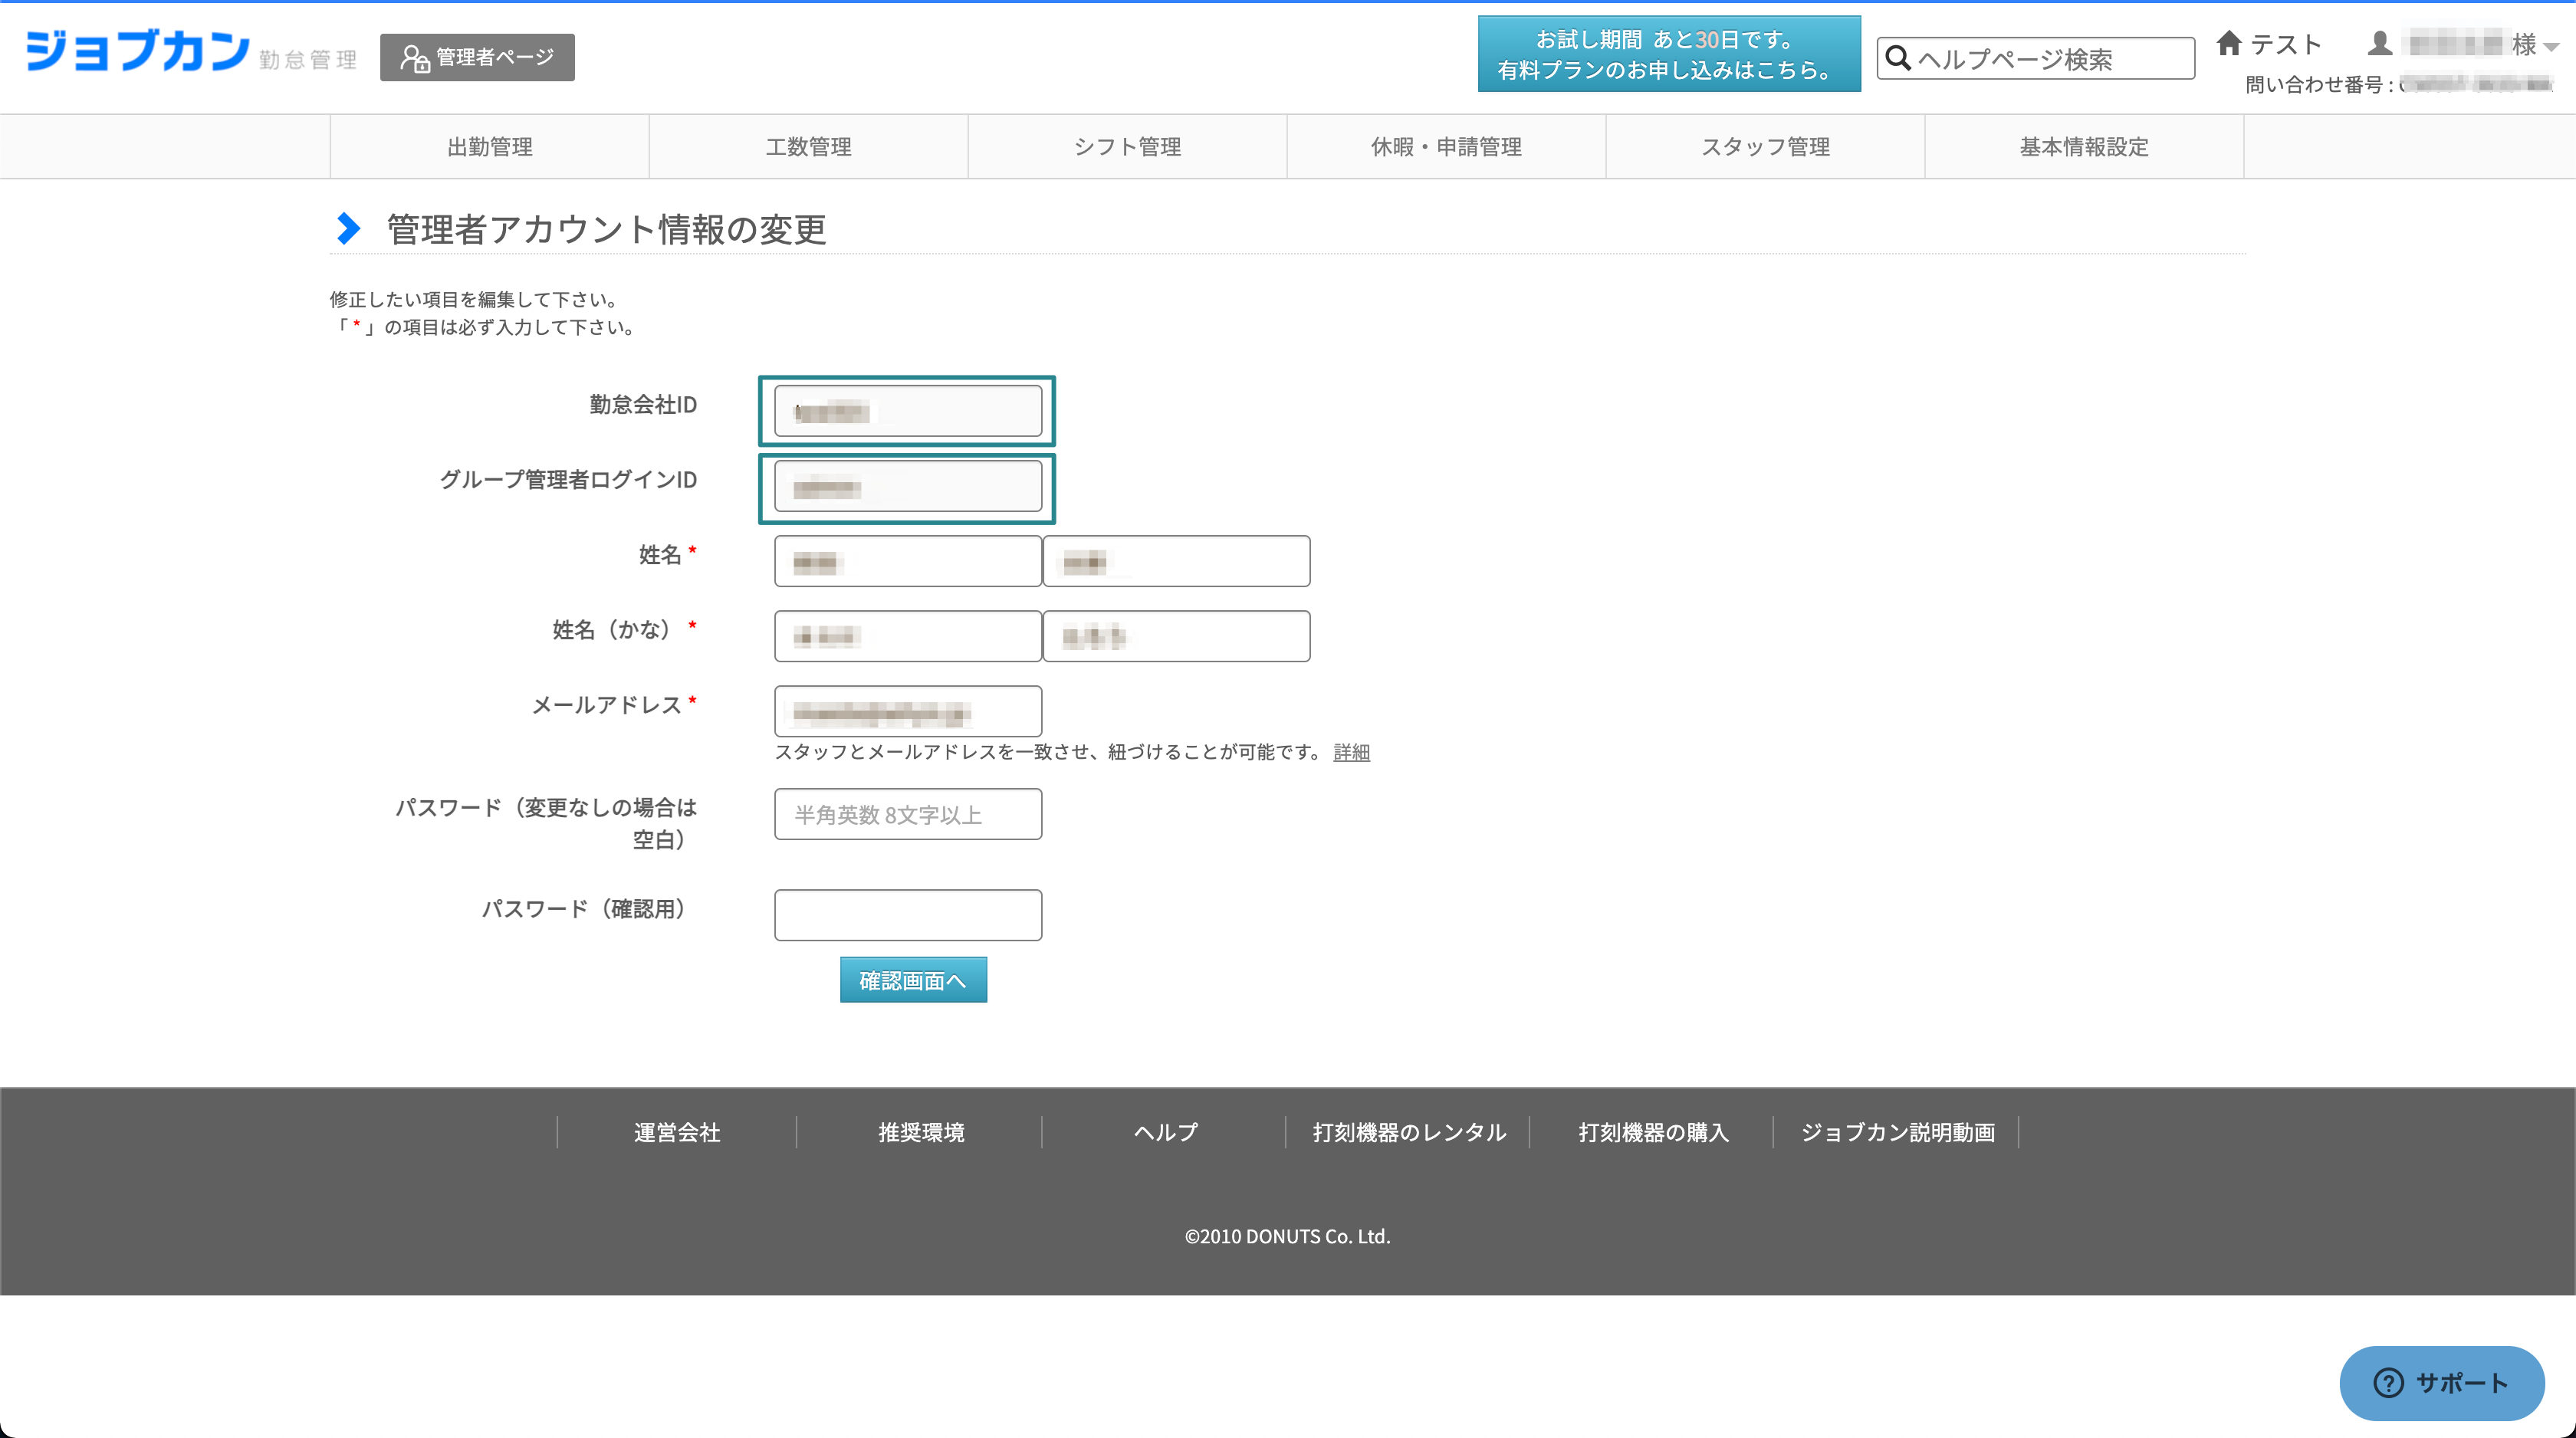This screenshot has width=2576, height=1438.
Task: Click the 管理者アカウント情報の変更 heading
Action: point(606,230)
